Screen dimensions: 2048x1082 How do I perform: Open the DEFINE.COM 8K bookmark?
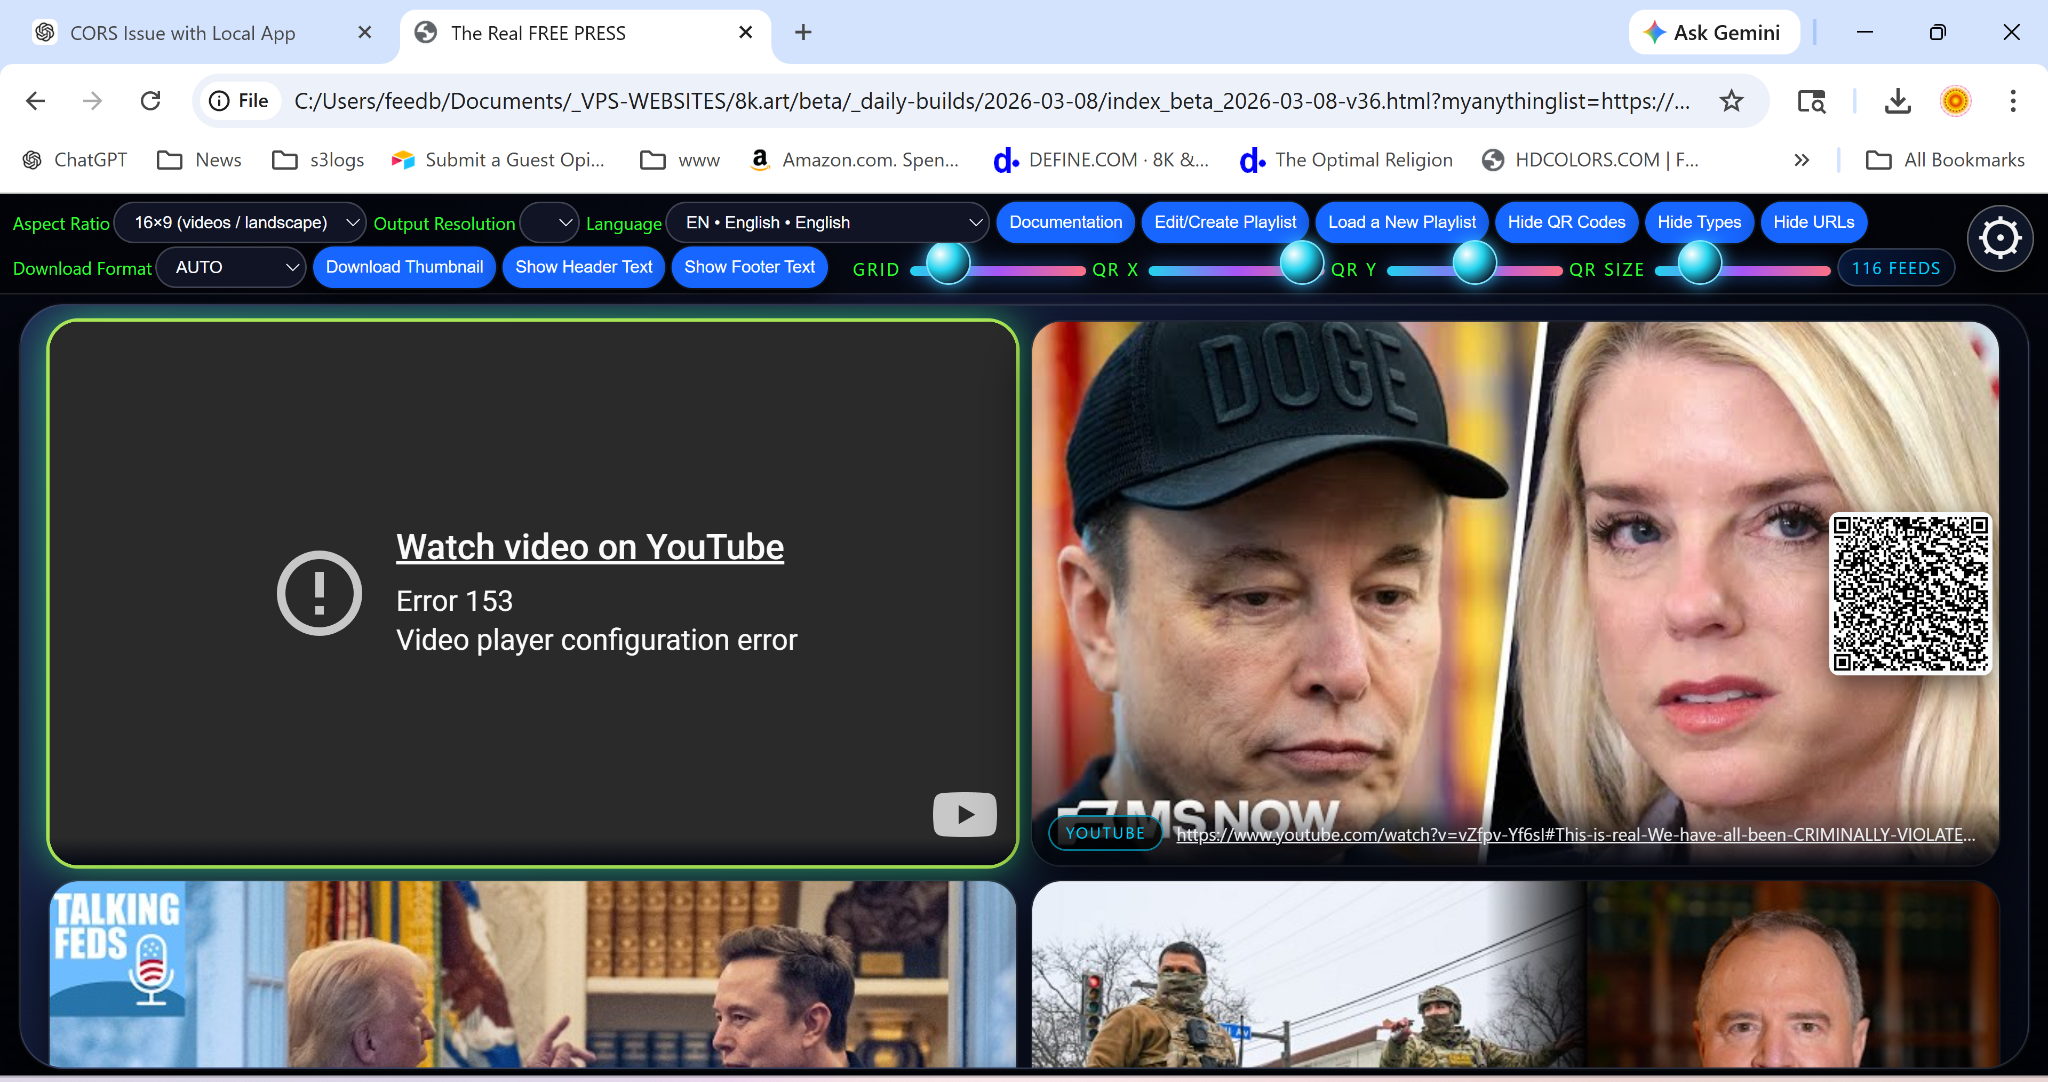pyautogui.click(x=1101, y=160)
